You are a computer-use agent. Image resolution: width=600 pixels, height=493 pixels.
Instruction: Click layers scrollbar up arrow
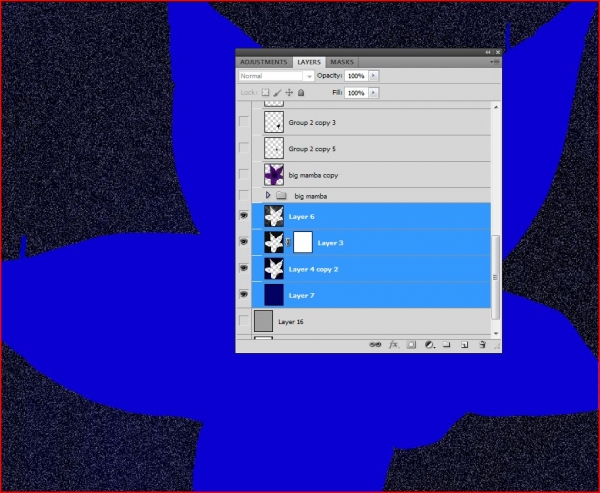(x=496, y=107)
